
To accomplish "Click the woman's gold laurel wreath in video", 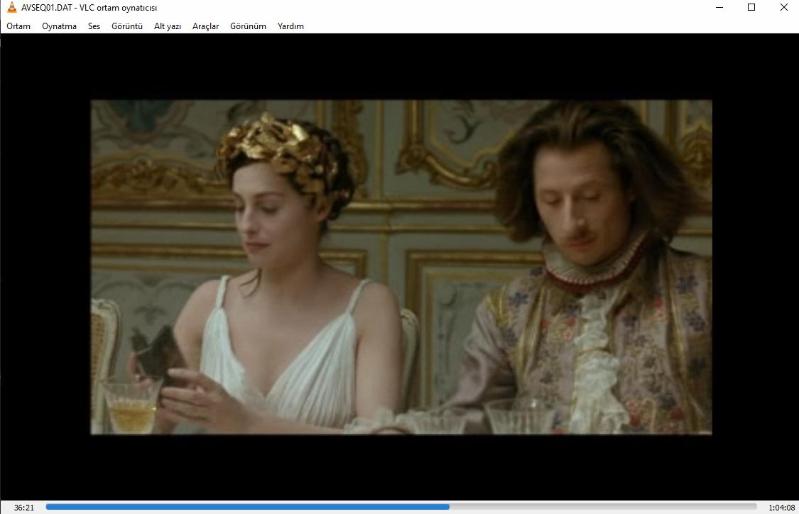I will click(275, 150).
